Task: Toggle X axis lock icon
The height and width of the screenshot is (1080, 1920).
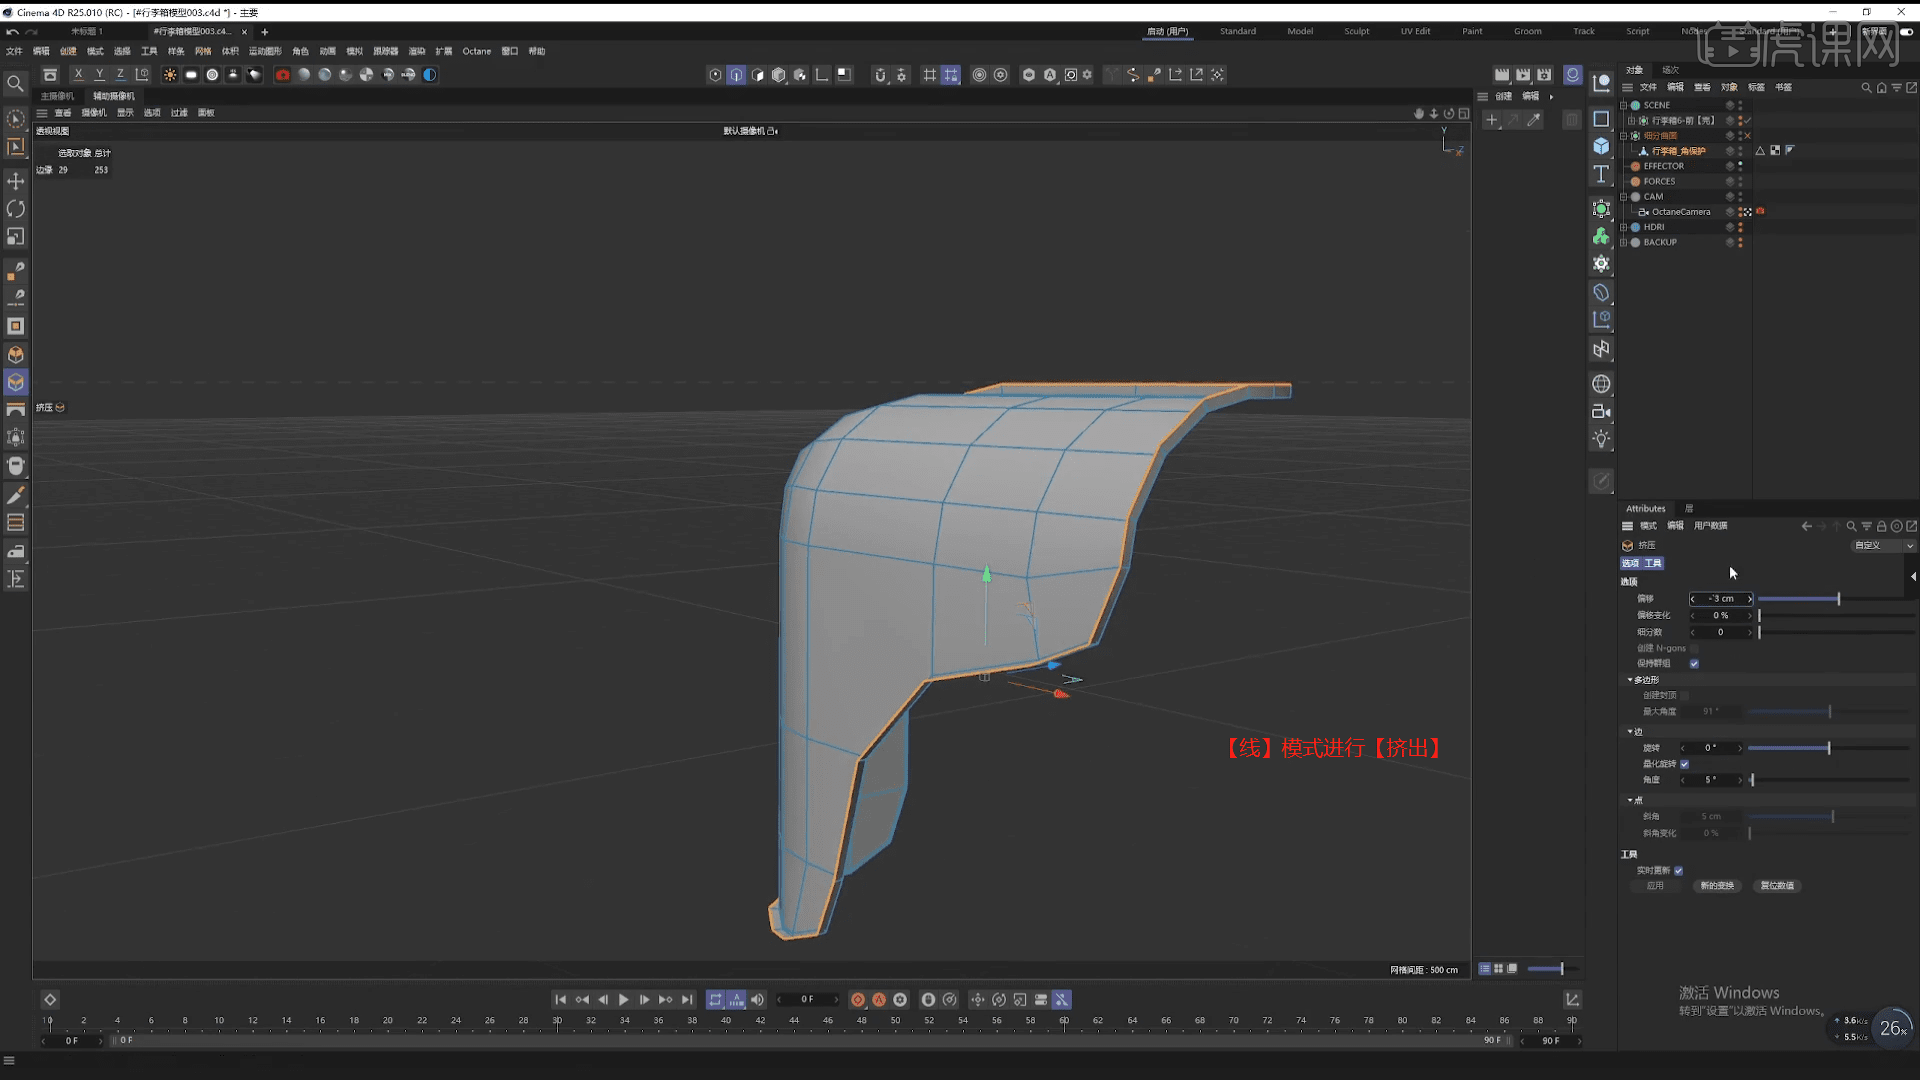Action: (78, 75)
